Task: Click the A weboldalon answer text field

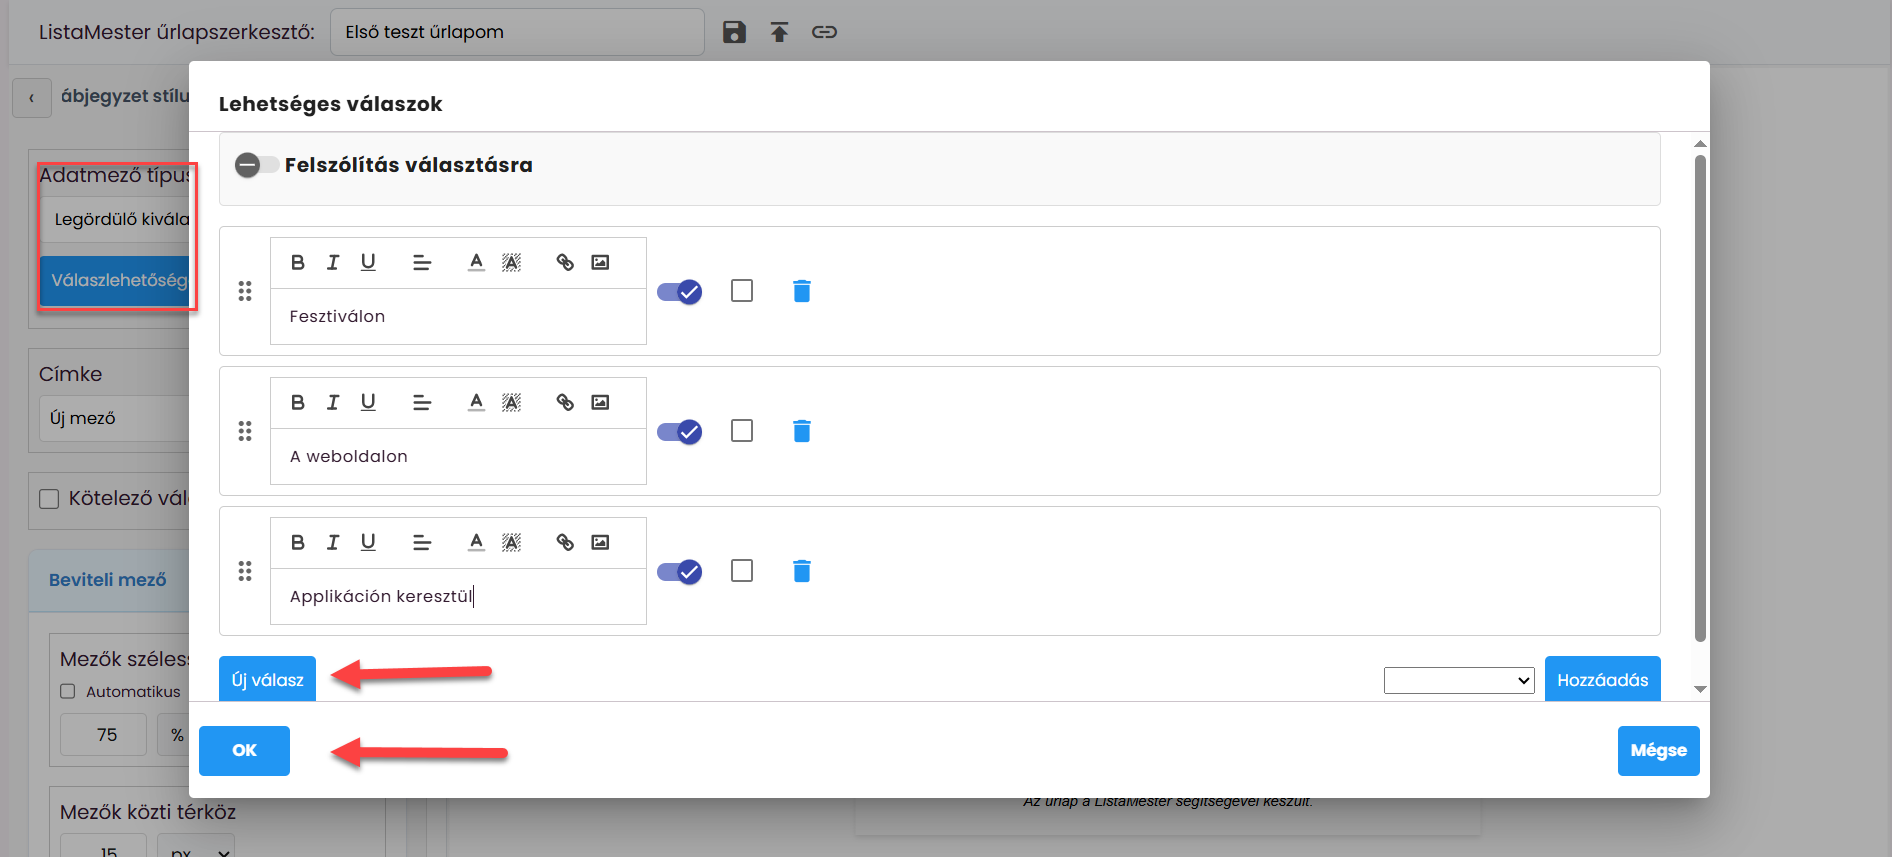Action: (x=458, y=457)
